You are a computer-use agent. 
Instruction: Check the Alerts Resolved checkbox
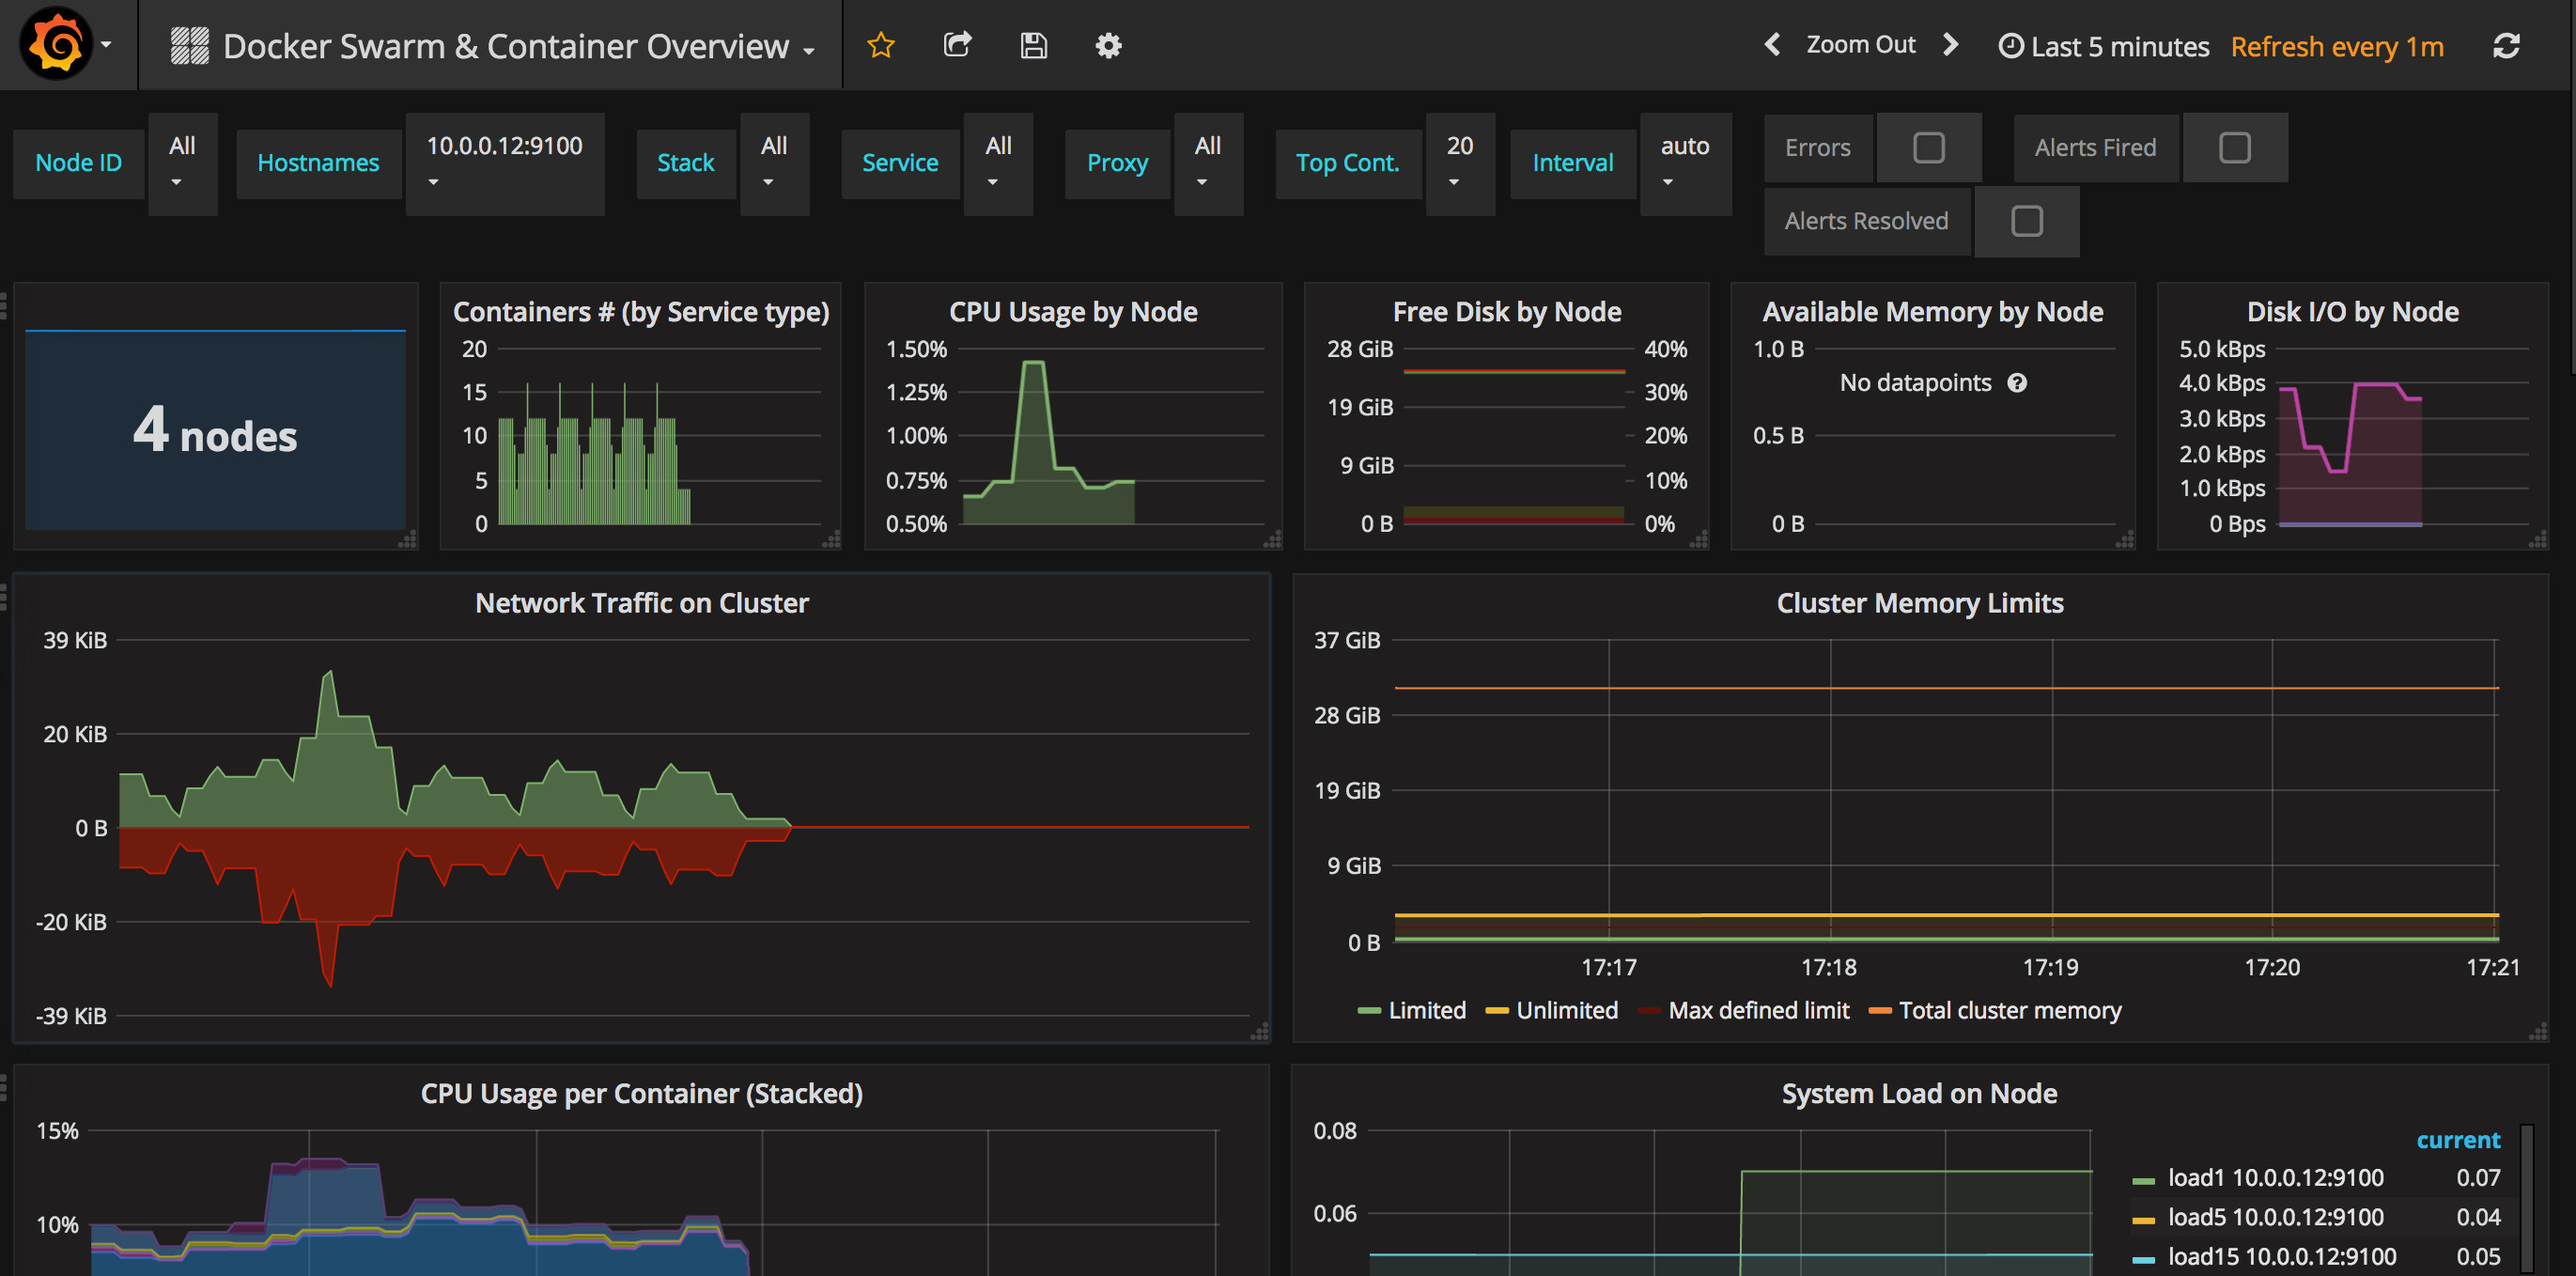2026,221
